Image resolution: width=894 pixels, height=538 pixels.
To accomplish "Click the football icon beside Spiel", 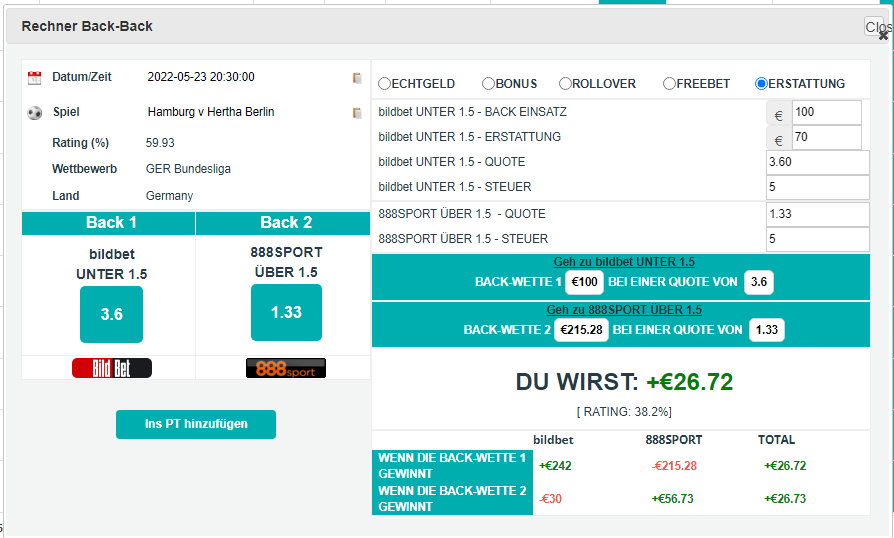I will click(x=35, y=113).
